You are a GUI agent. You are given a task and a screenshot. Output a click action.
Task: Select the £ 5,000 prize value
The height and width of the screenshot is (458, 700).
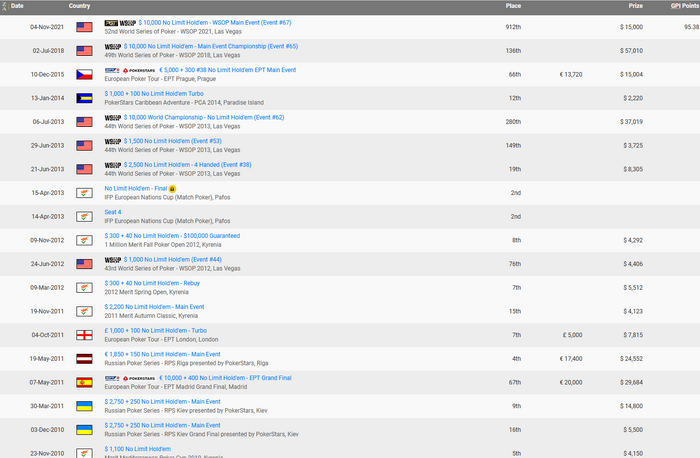pos(572,334)
